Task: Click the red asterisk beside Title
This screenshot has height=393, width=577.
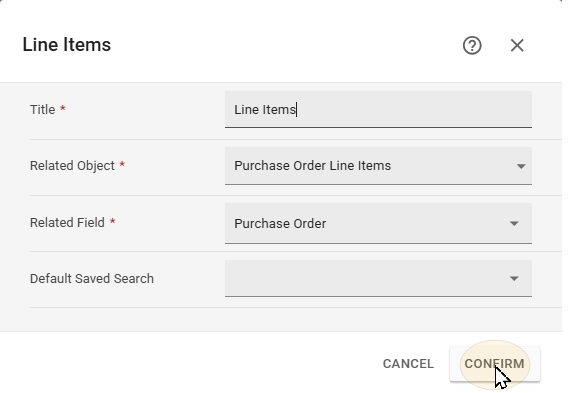Action: 63,108
